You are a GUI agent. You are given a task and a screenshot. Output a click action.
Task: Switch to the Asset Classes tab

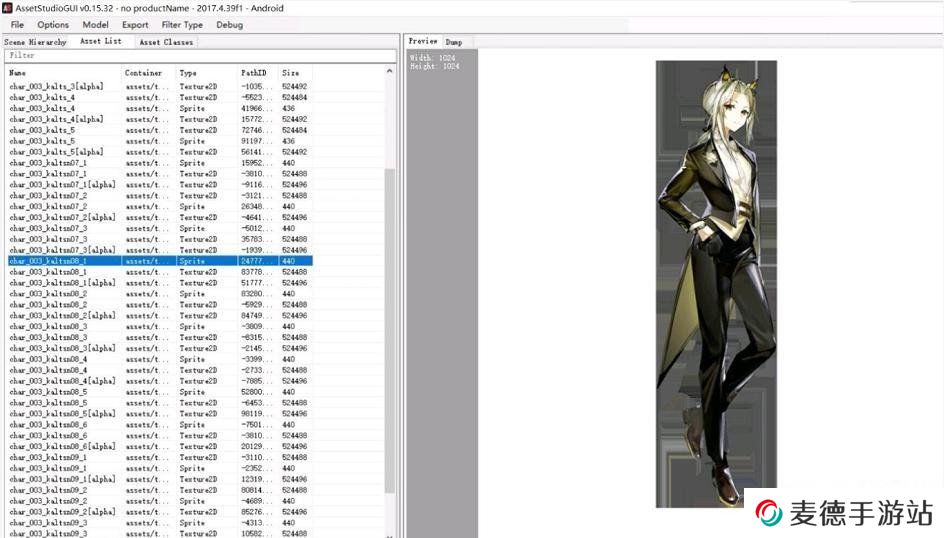166,42
